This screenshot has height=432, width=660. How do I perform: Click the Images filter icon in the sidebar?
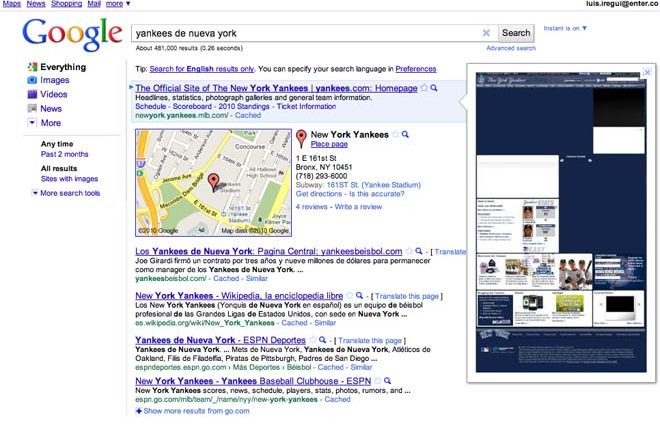32,80
